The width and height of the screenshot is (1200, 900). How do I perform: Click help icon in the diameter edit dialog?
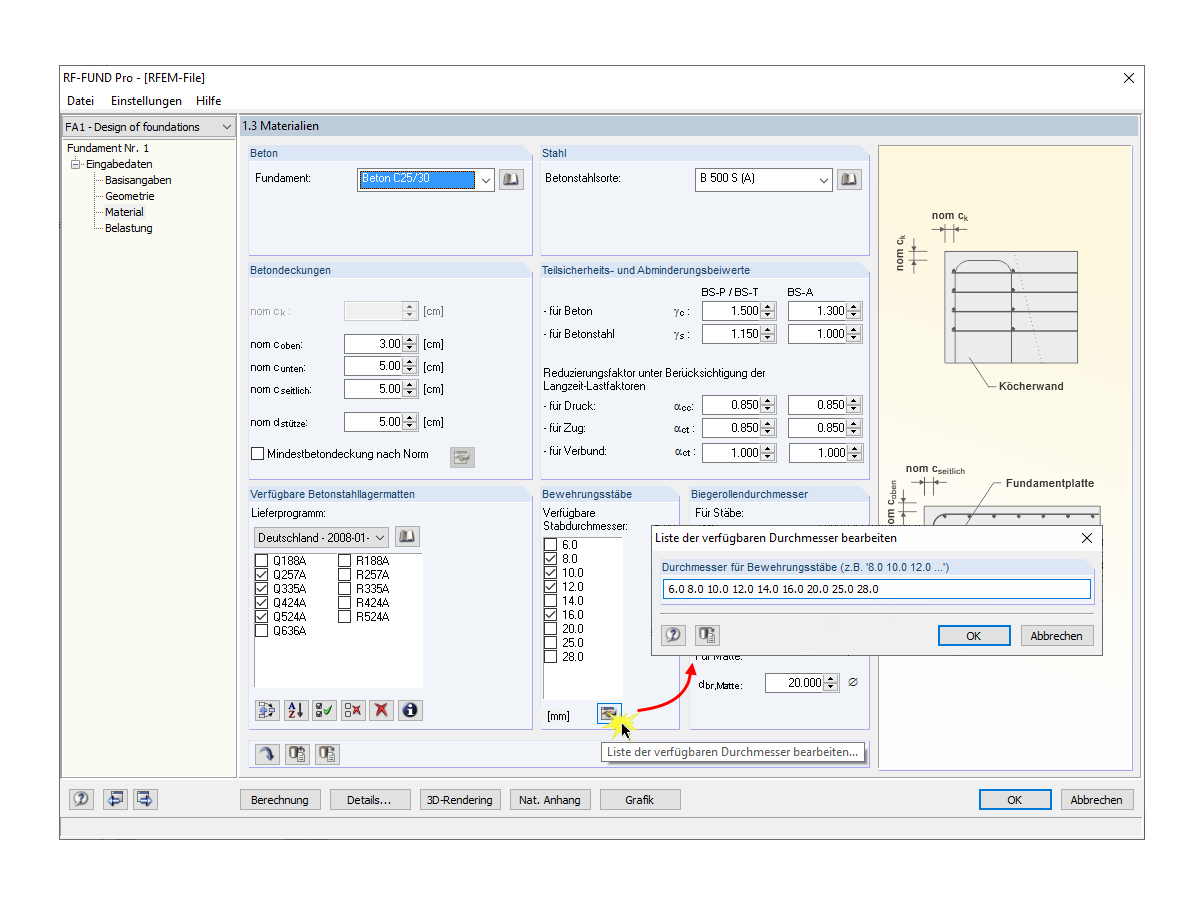(674, 635)
